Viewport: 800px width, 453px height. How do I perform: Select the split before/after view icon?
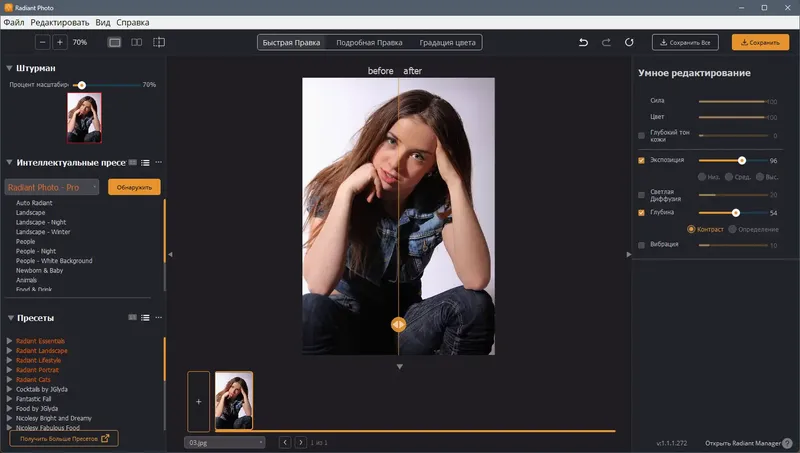159,42
